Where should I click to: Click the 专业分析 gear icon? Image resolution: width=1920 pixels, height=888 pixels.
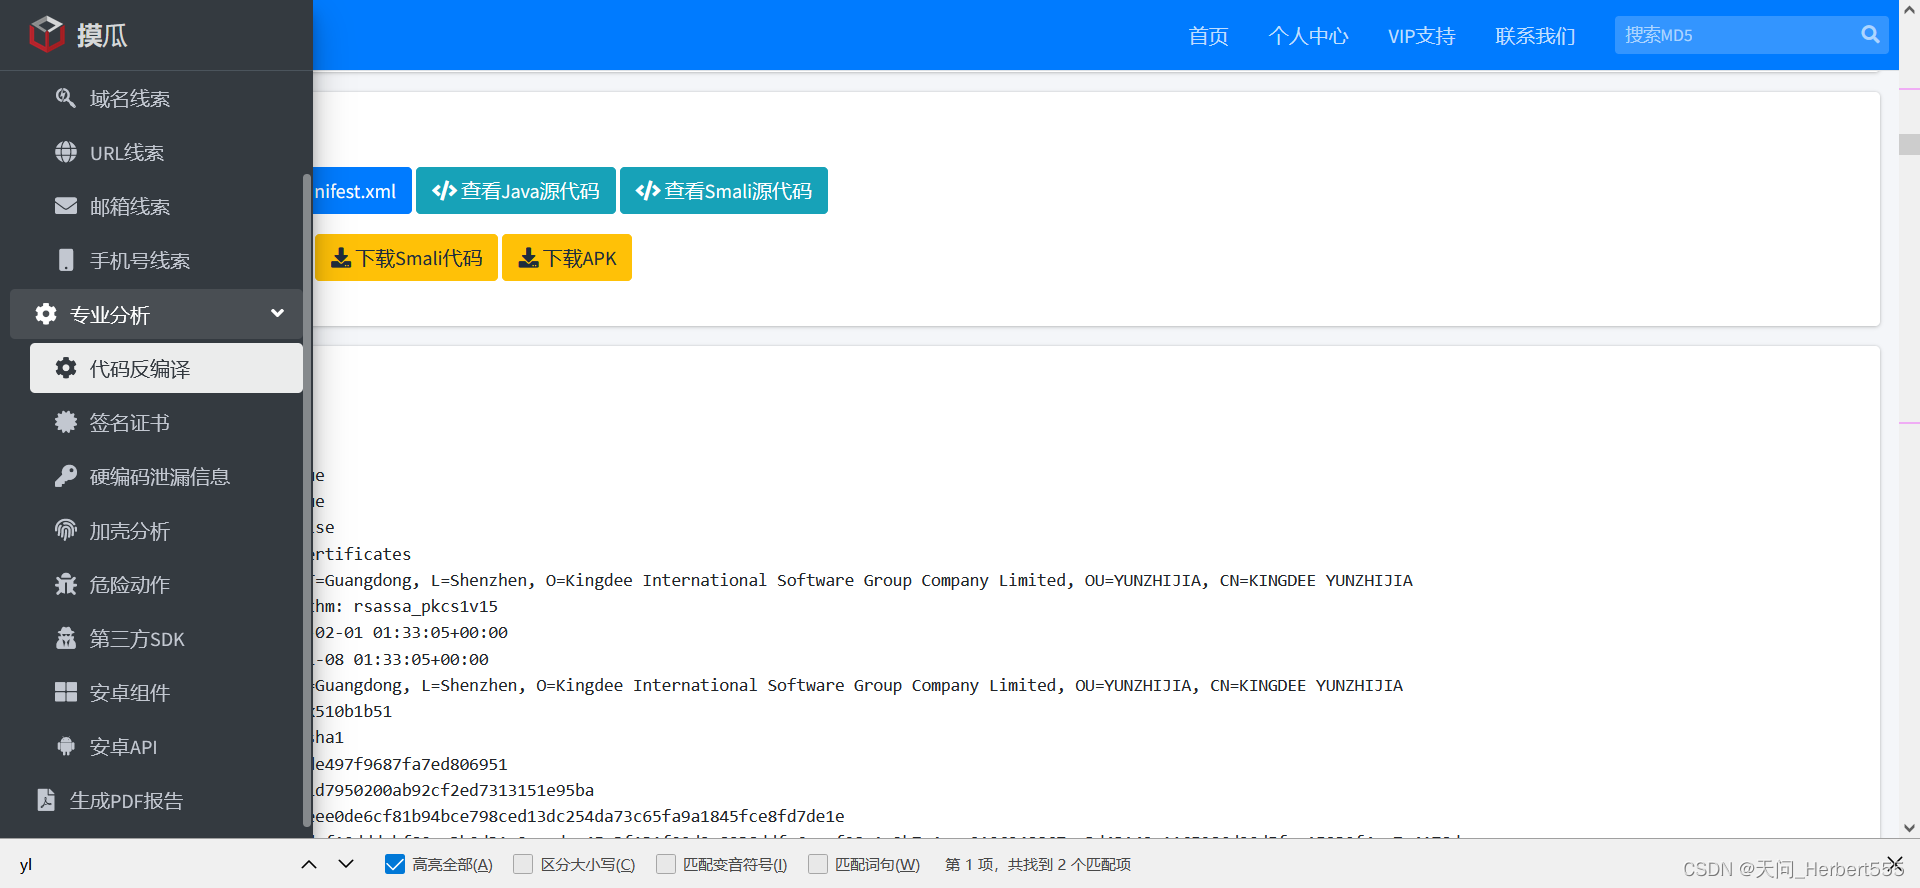click(45, 314)
